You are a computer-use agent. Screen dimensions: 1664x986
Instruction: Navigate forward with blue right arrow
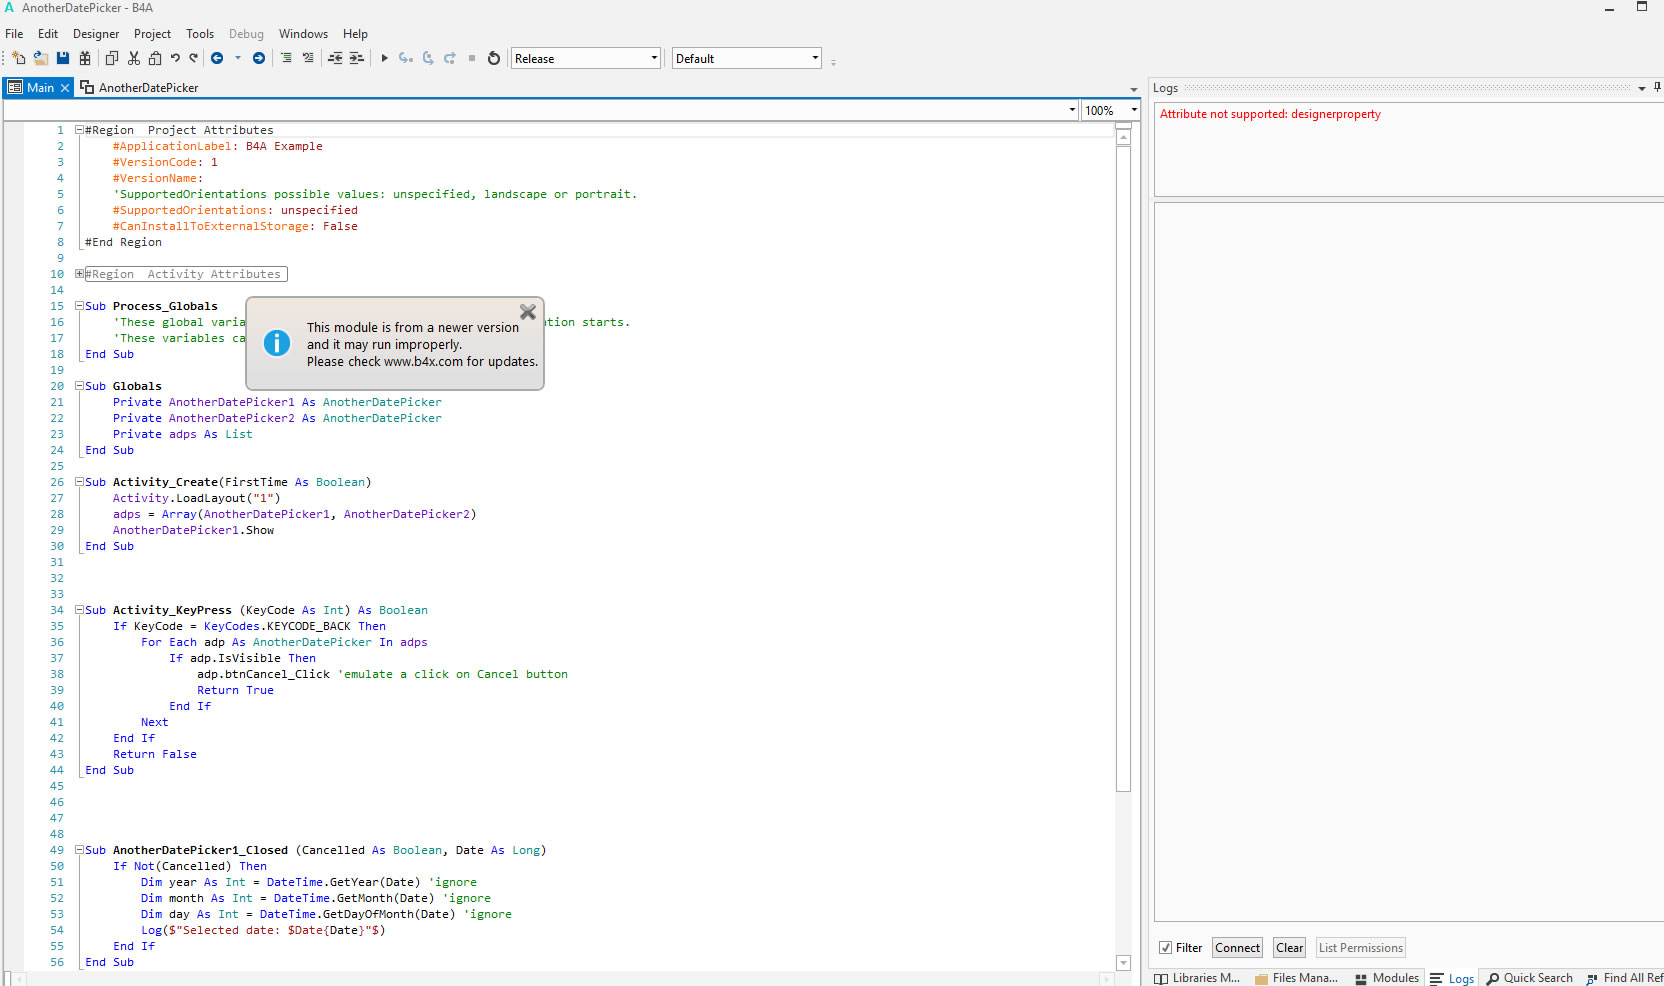coord(259,59)
